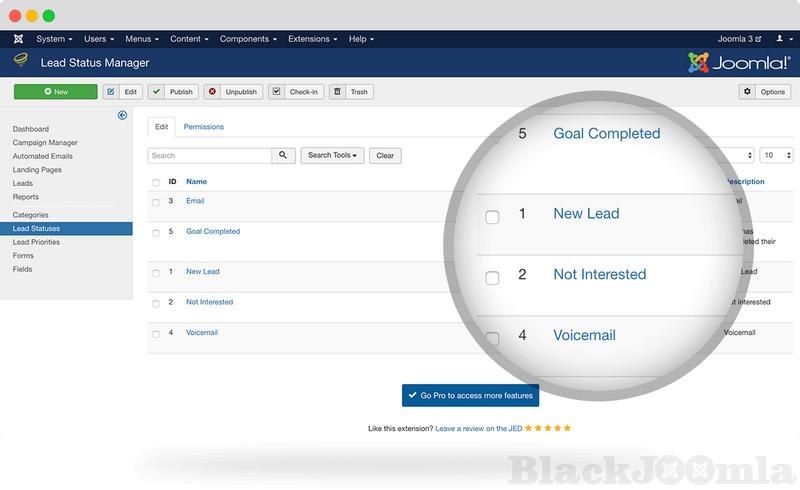Open the list limit dropdown showing 10
Screen dimensions: 800x490
coord(776,155)
